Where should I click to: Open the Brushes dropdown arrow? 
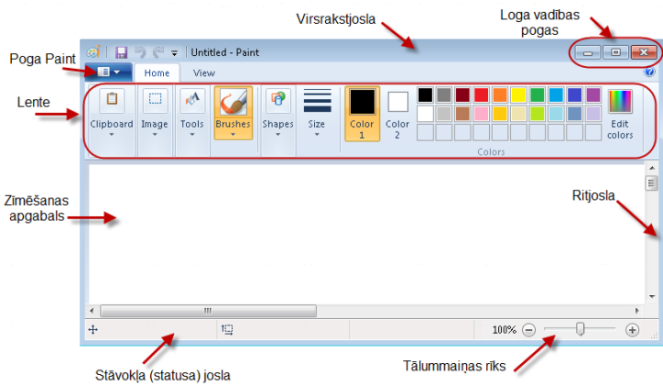[233, 134]
